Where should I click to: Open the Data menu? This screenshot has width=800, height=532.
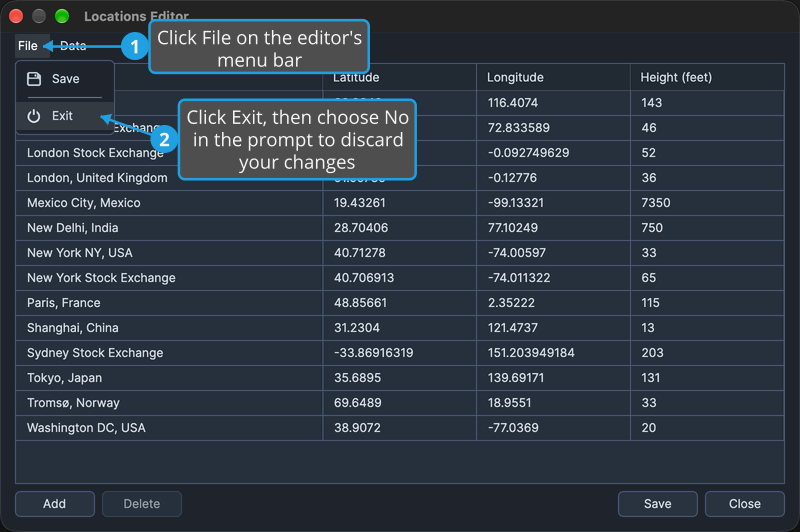tap(73, 46)
